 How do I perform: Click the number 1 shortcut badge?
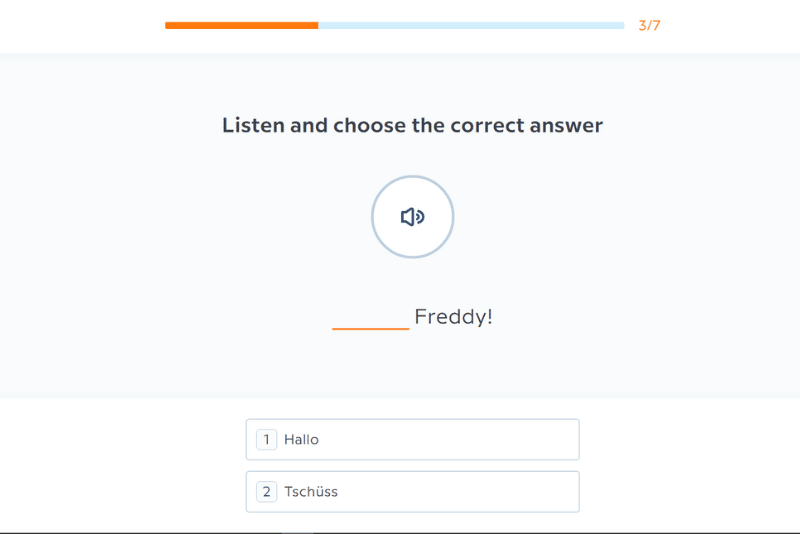266,439
